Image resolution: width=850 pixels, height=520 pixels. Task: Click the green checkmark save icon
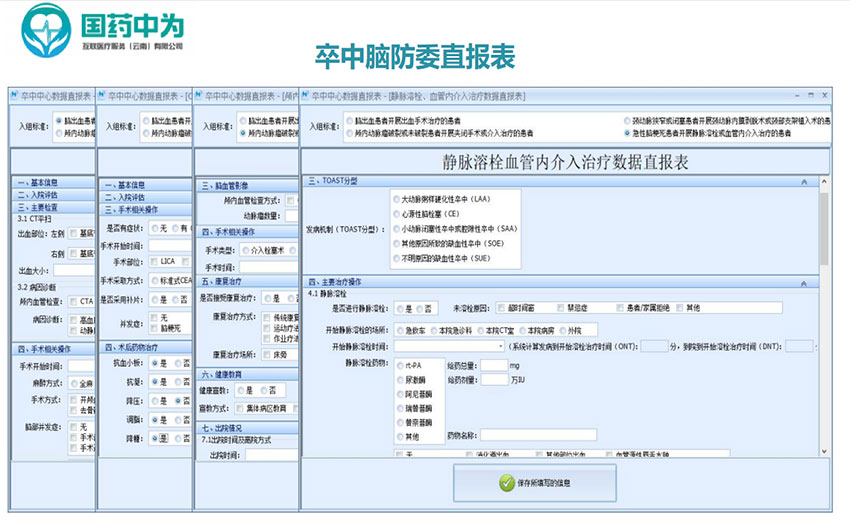tap(506, 483)
